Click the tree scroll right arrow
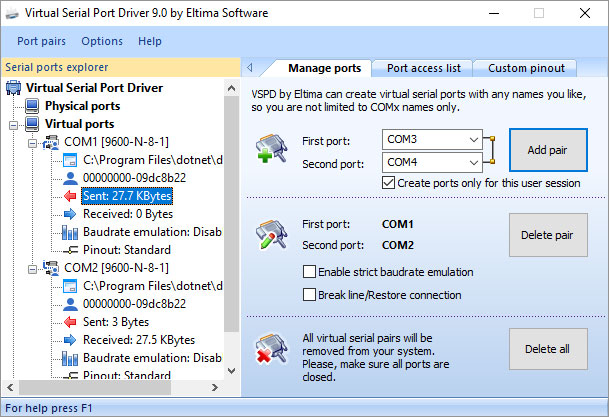 click(x=214, y=387)
